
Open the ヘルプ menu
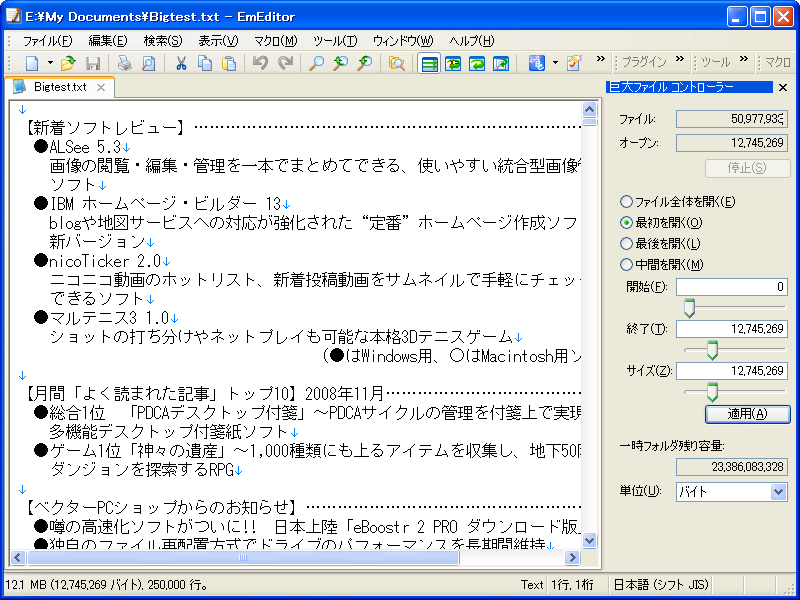point(472,41)
